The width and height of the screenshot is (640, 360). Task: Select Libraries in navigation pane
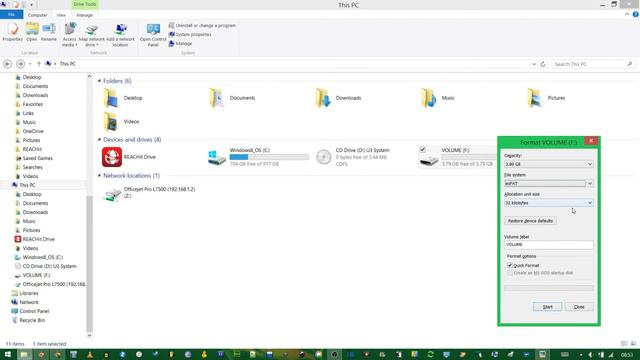29,293
